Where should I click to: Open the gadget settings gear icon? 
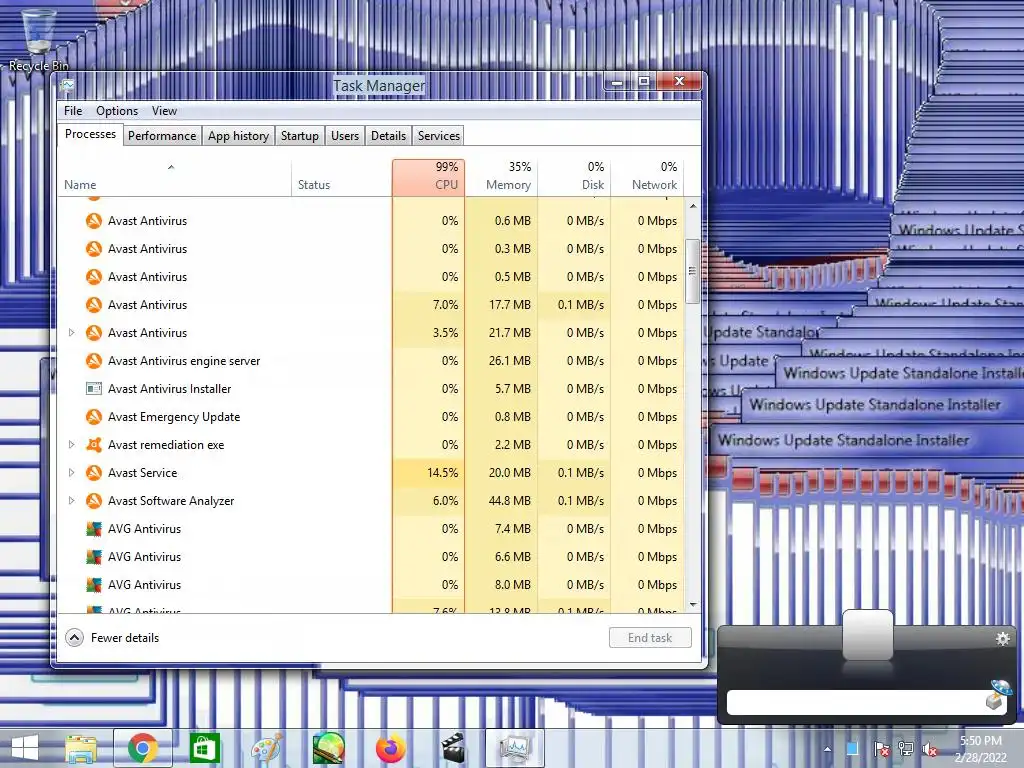(1002, 639)
